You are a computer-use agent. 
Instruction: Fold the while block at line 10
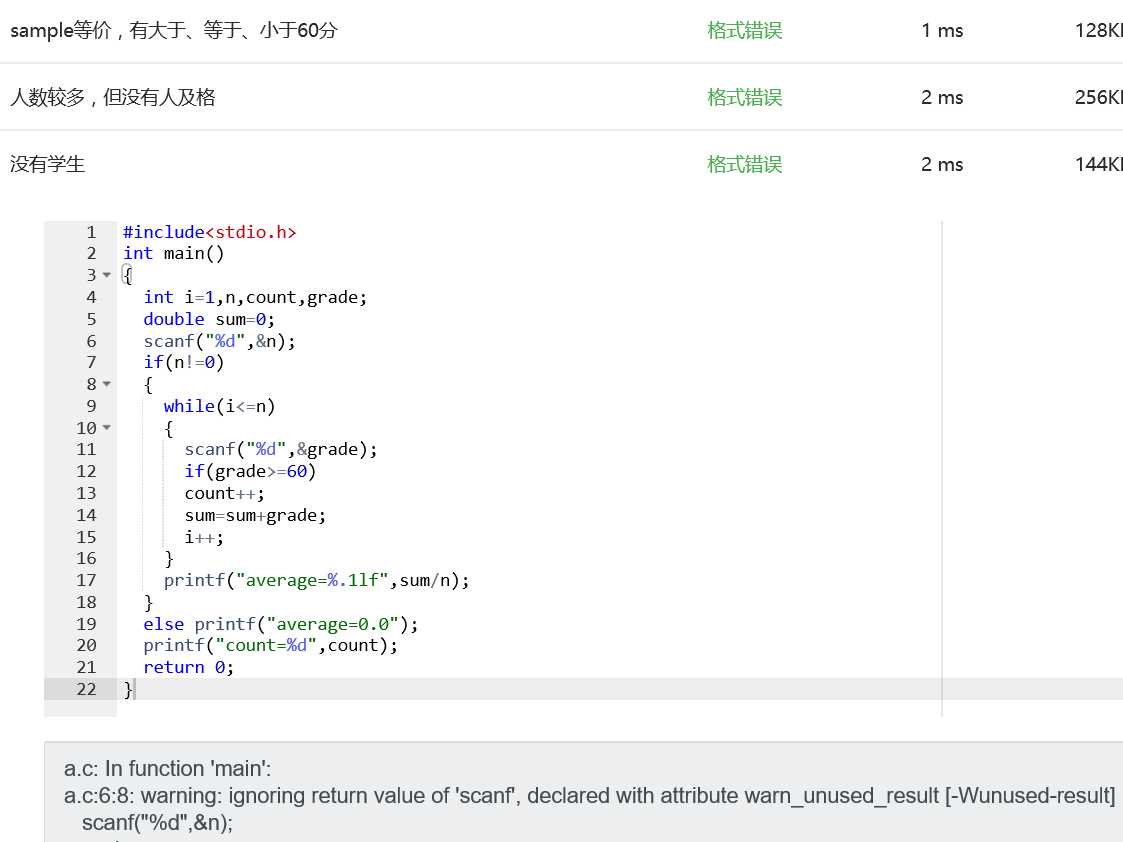pos(107,429)
